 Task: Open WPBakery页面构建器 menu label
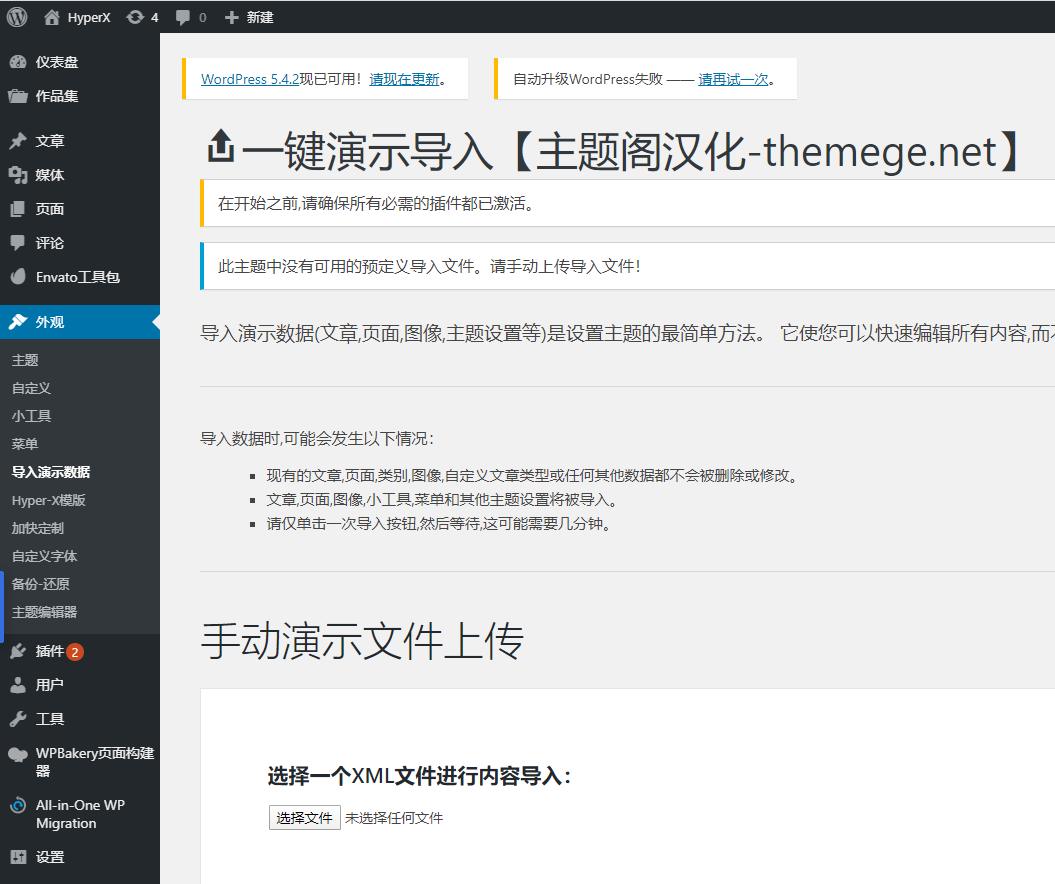click(95, 762)
